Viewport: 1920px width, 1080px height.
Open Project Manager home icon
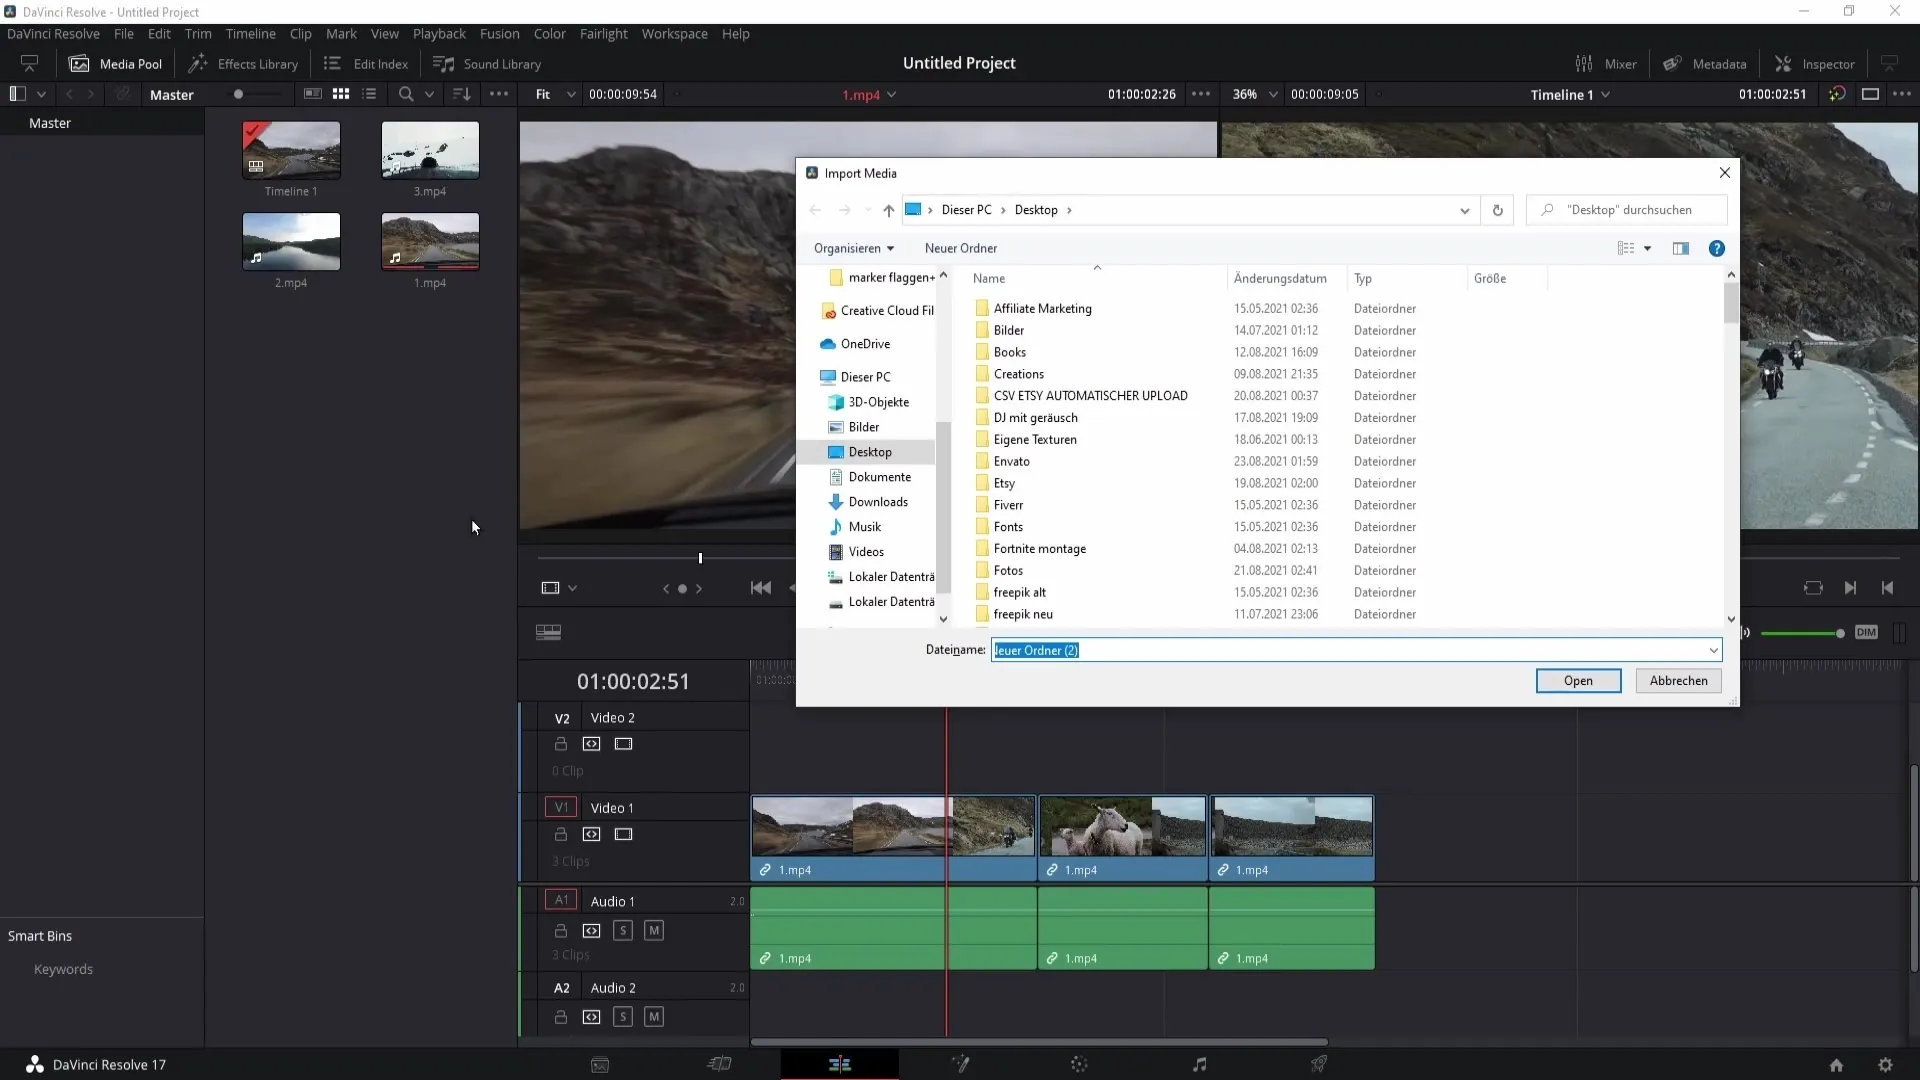click(x=1836, y=1065)
